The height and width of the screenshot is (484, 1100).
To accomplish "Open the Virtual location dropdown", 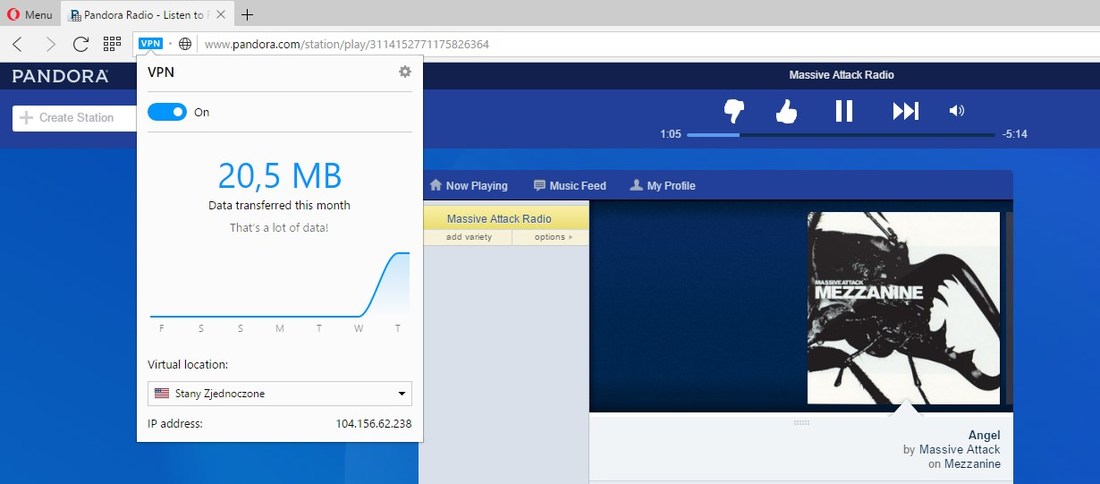I will point(280,394).
